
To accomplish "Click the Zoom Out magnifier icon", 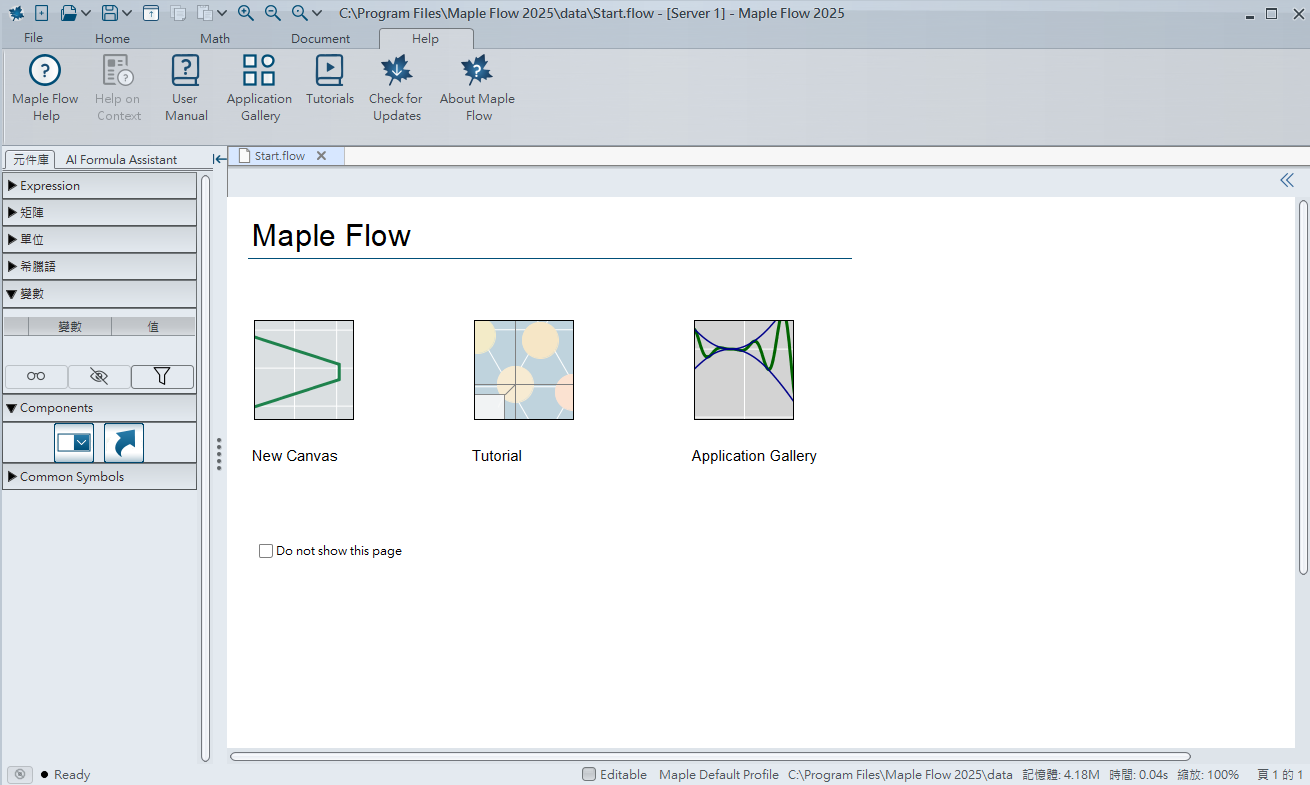I will click(272, 13).
